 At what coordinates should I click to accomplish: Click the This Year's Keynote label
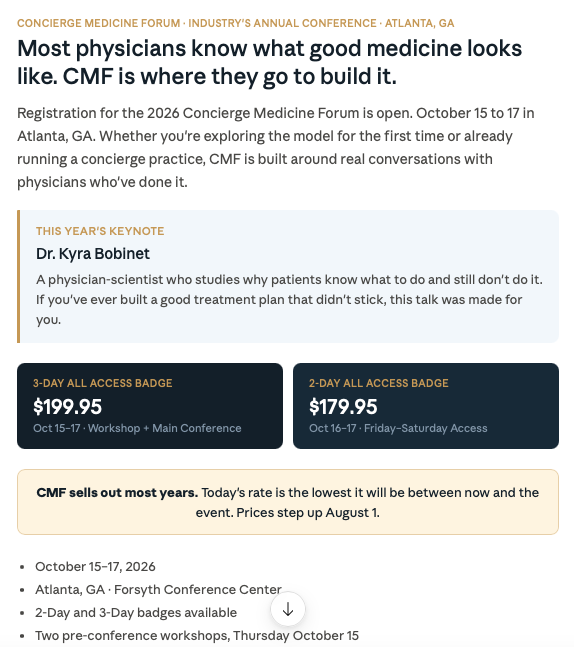[x=100, y=231]
